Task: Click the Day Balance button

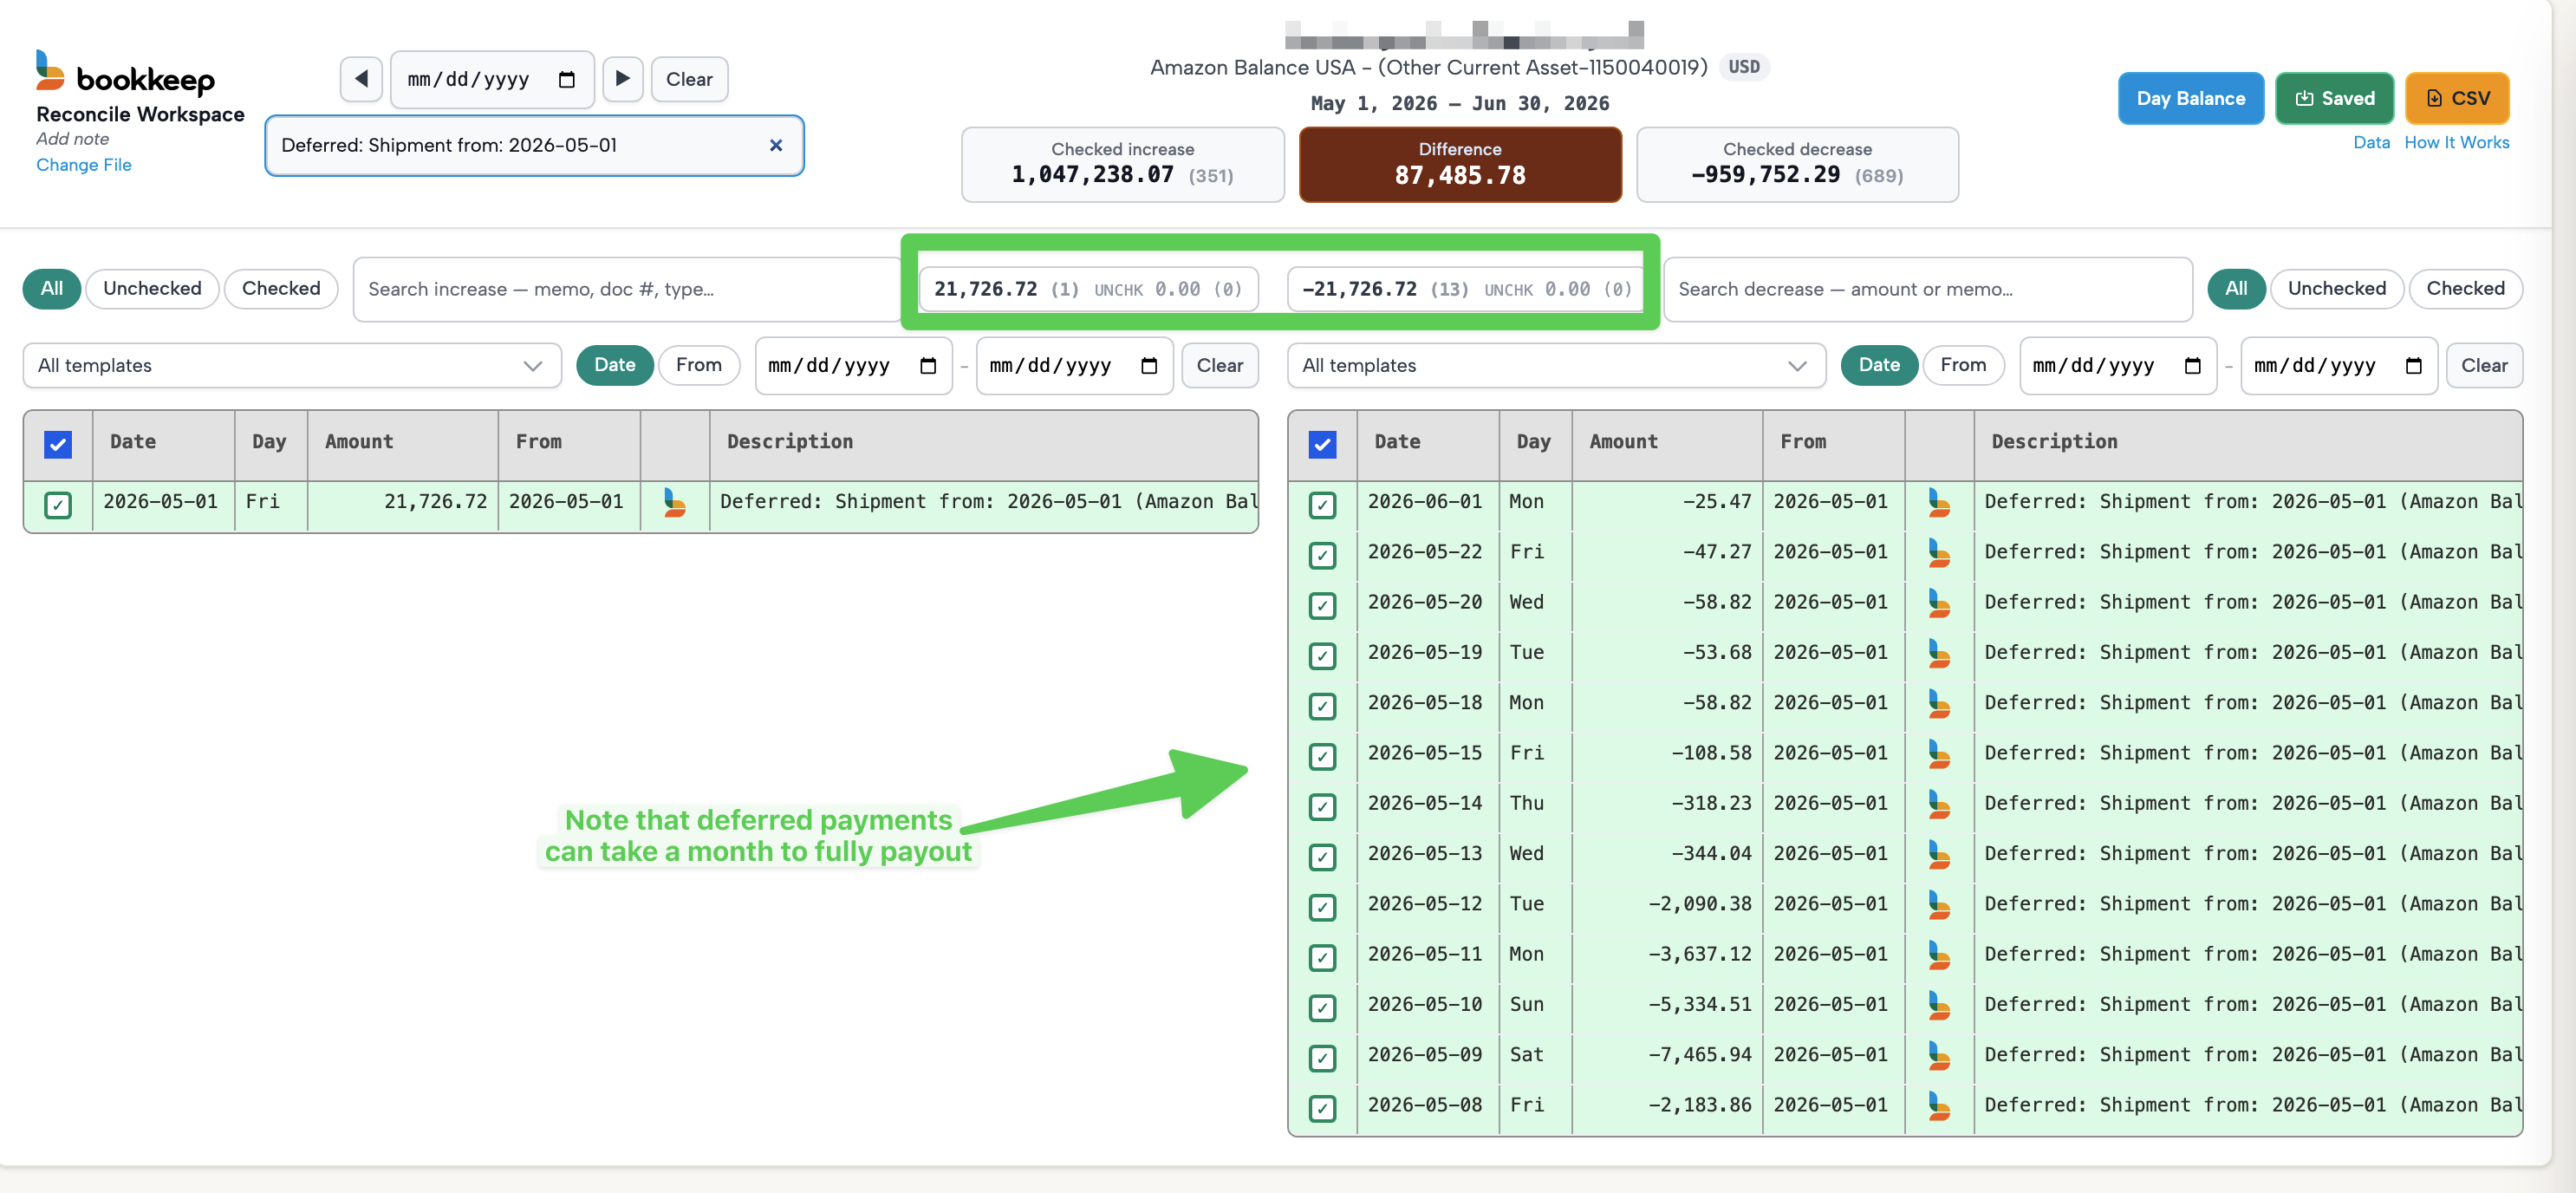Action: [x=2190, y=98]
